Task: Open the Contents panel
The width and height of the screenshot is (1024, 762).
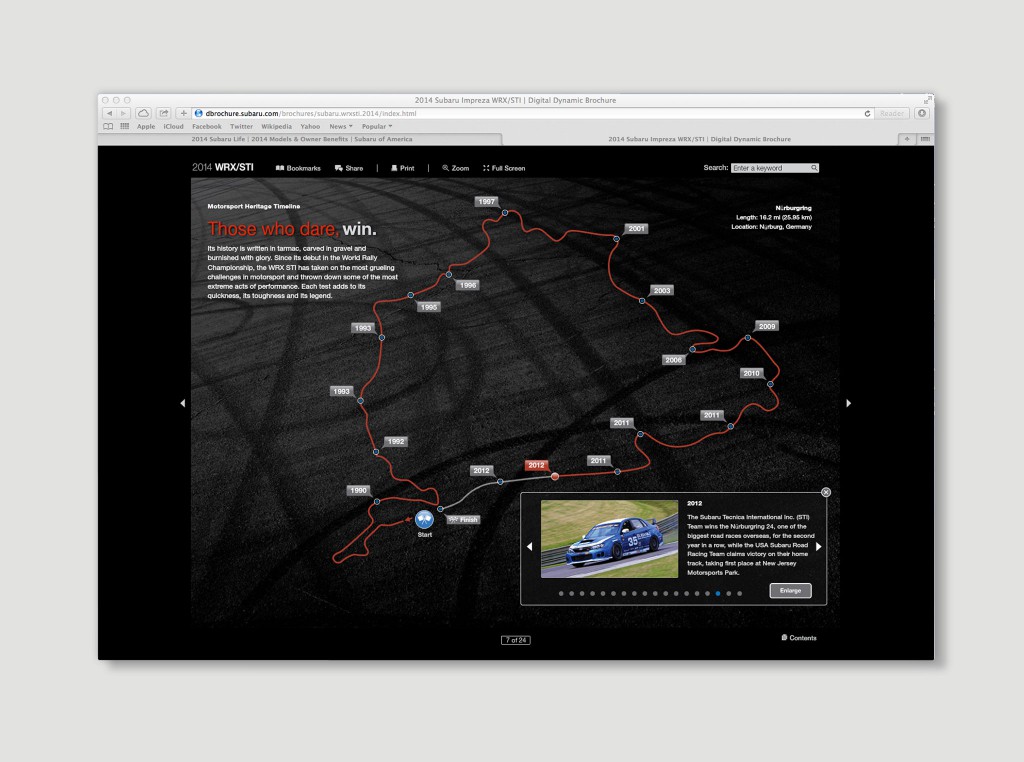Action: [x=799, y=638]
